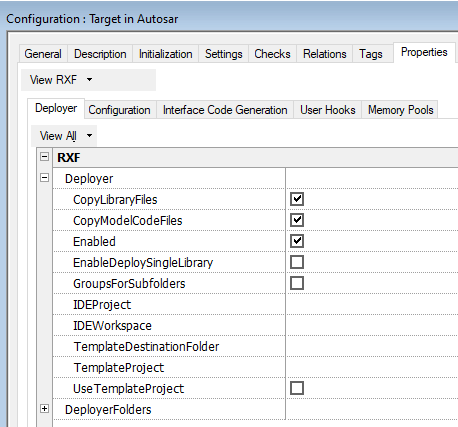The width and height of the screenshot is (458, 427).
Task: Select the EnableDeploySingleLibrary property name
Action: 143,263
